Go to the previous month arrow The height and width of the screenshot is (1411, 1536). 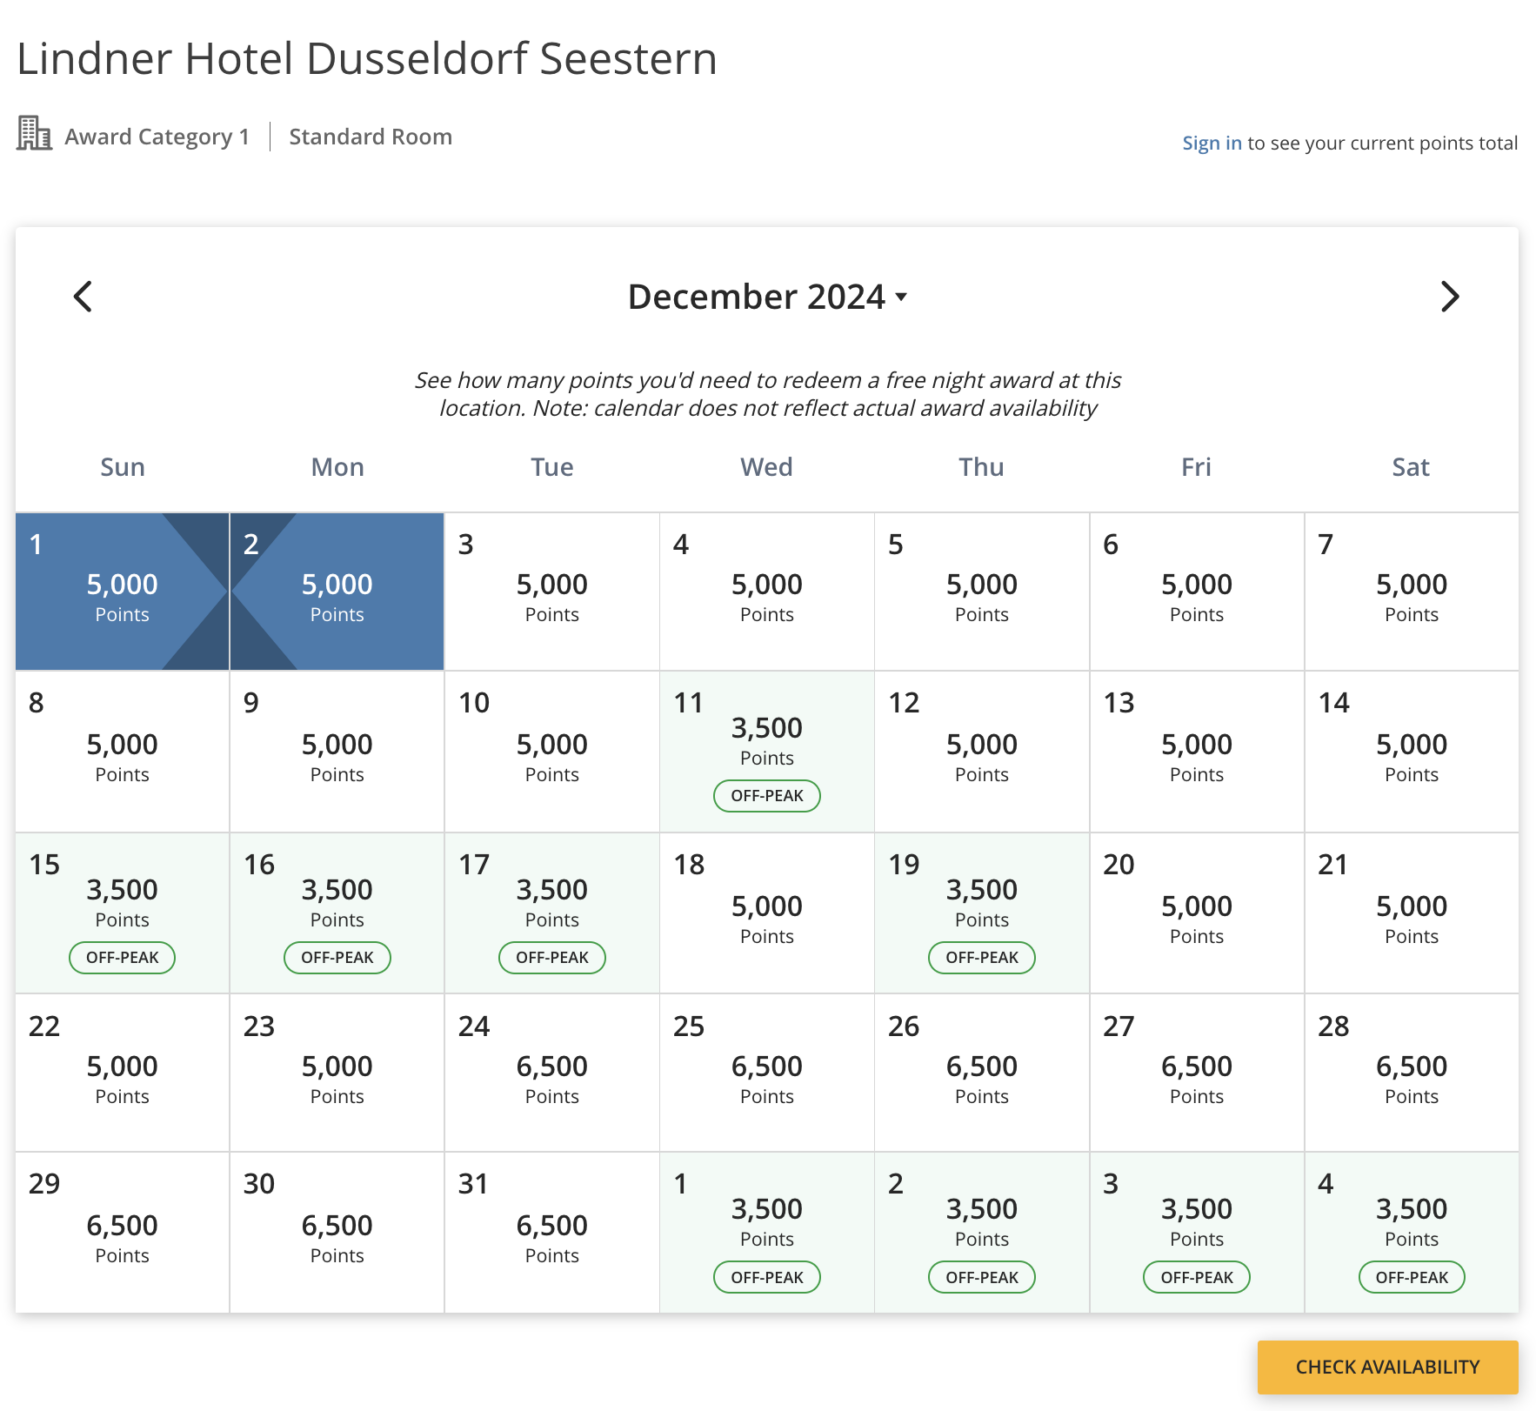click(x=83, y=296)
